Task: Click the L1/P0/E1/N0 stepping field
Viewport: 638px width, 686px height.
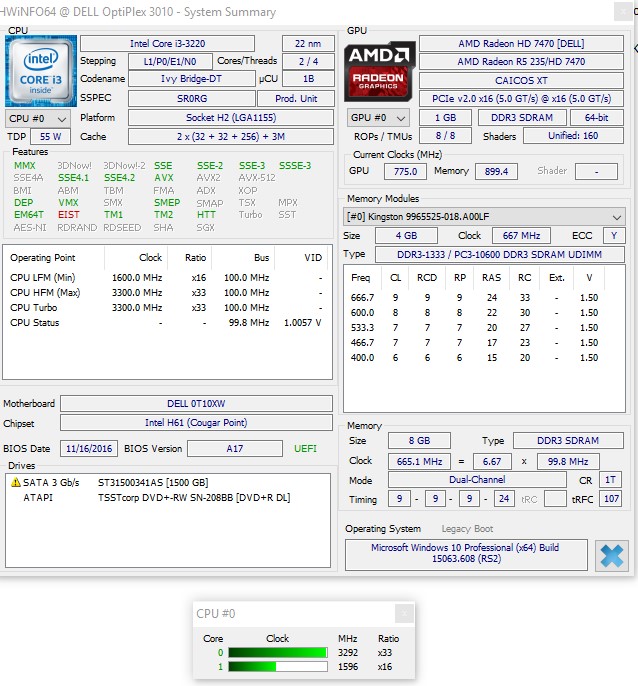Action: [170, 61]
